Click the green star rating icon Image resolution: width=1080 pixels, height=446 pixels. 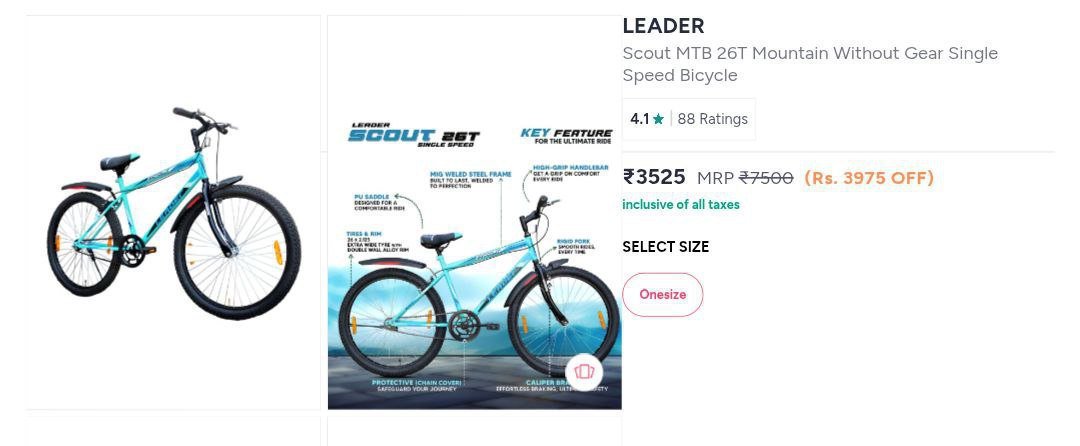tap(658, 119)
